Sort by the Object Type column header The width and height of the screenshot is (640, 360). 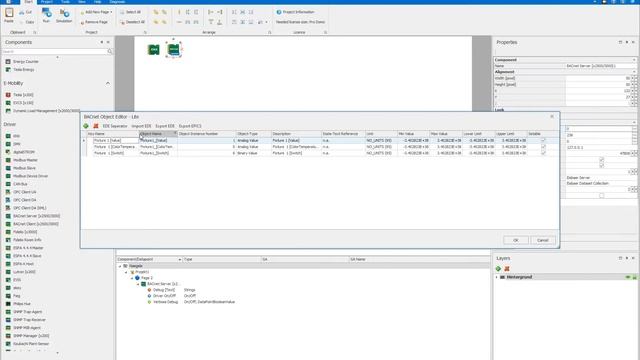[x=253, y=134]
